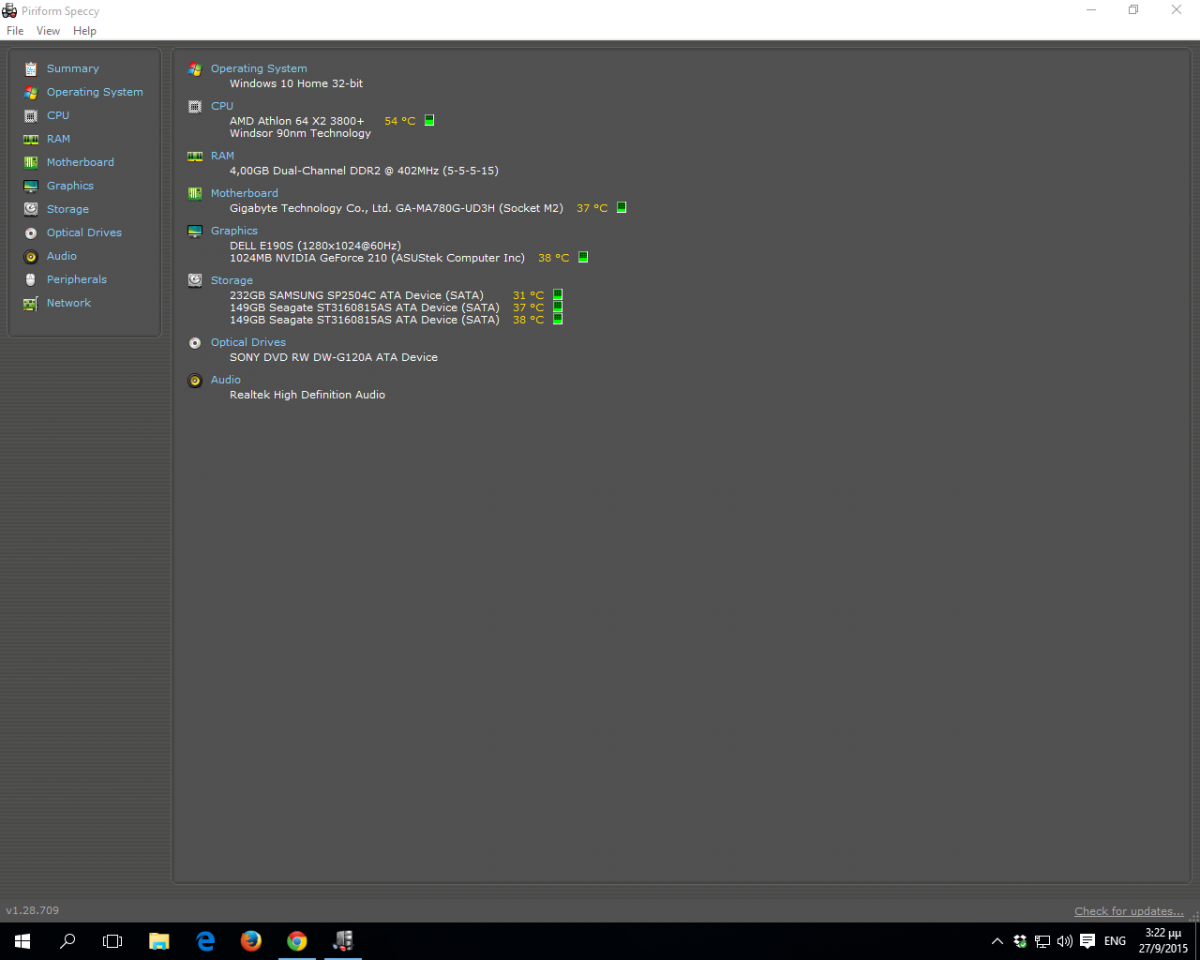Click the DELL E190S monitor line
The width and height of the screenshot is (1200, 960).
pos(315,245)
